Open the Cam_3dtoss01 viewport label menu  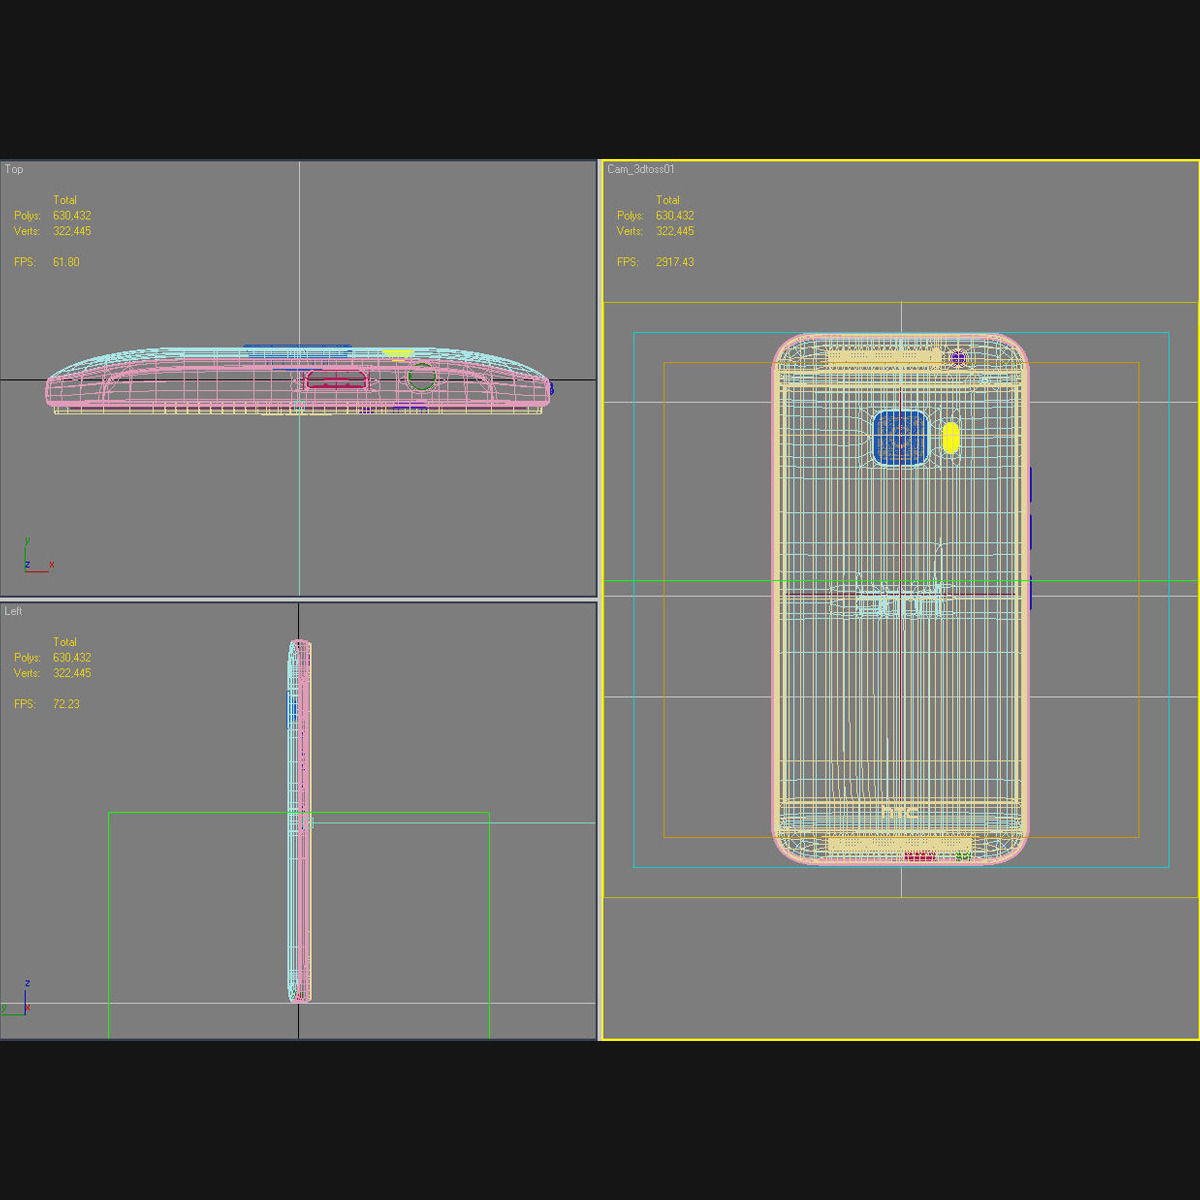pyautogui.click(x=641, y=169)
